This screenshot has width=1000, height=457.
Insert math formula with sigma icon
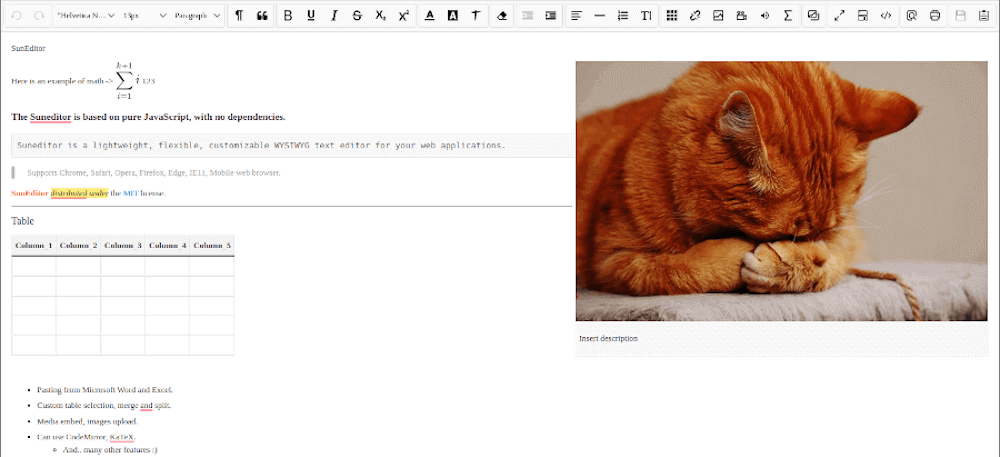788,16
